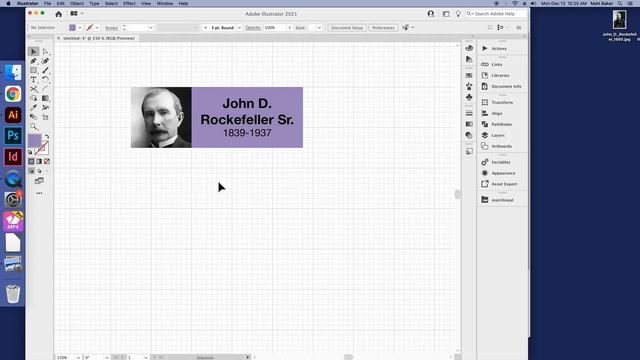Open the Pathfinder panel
640x360 pixels.
(x=502, y=124)
